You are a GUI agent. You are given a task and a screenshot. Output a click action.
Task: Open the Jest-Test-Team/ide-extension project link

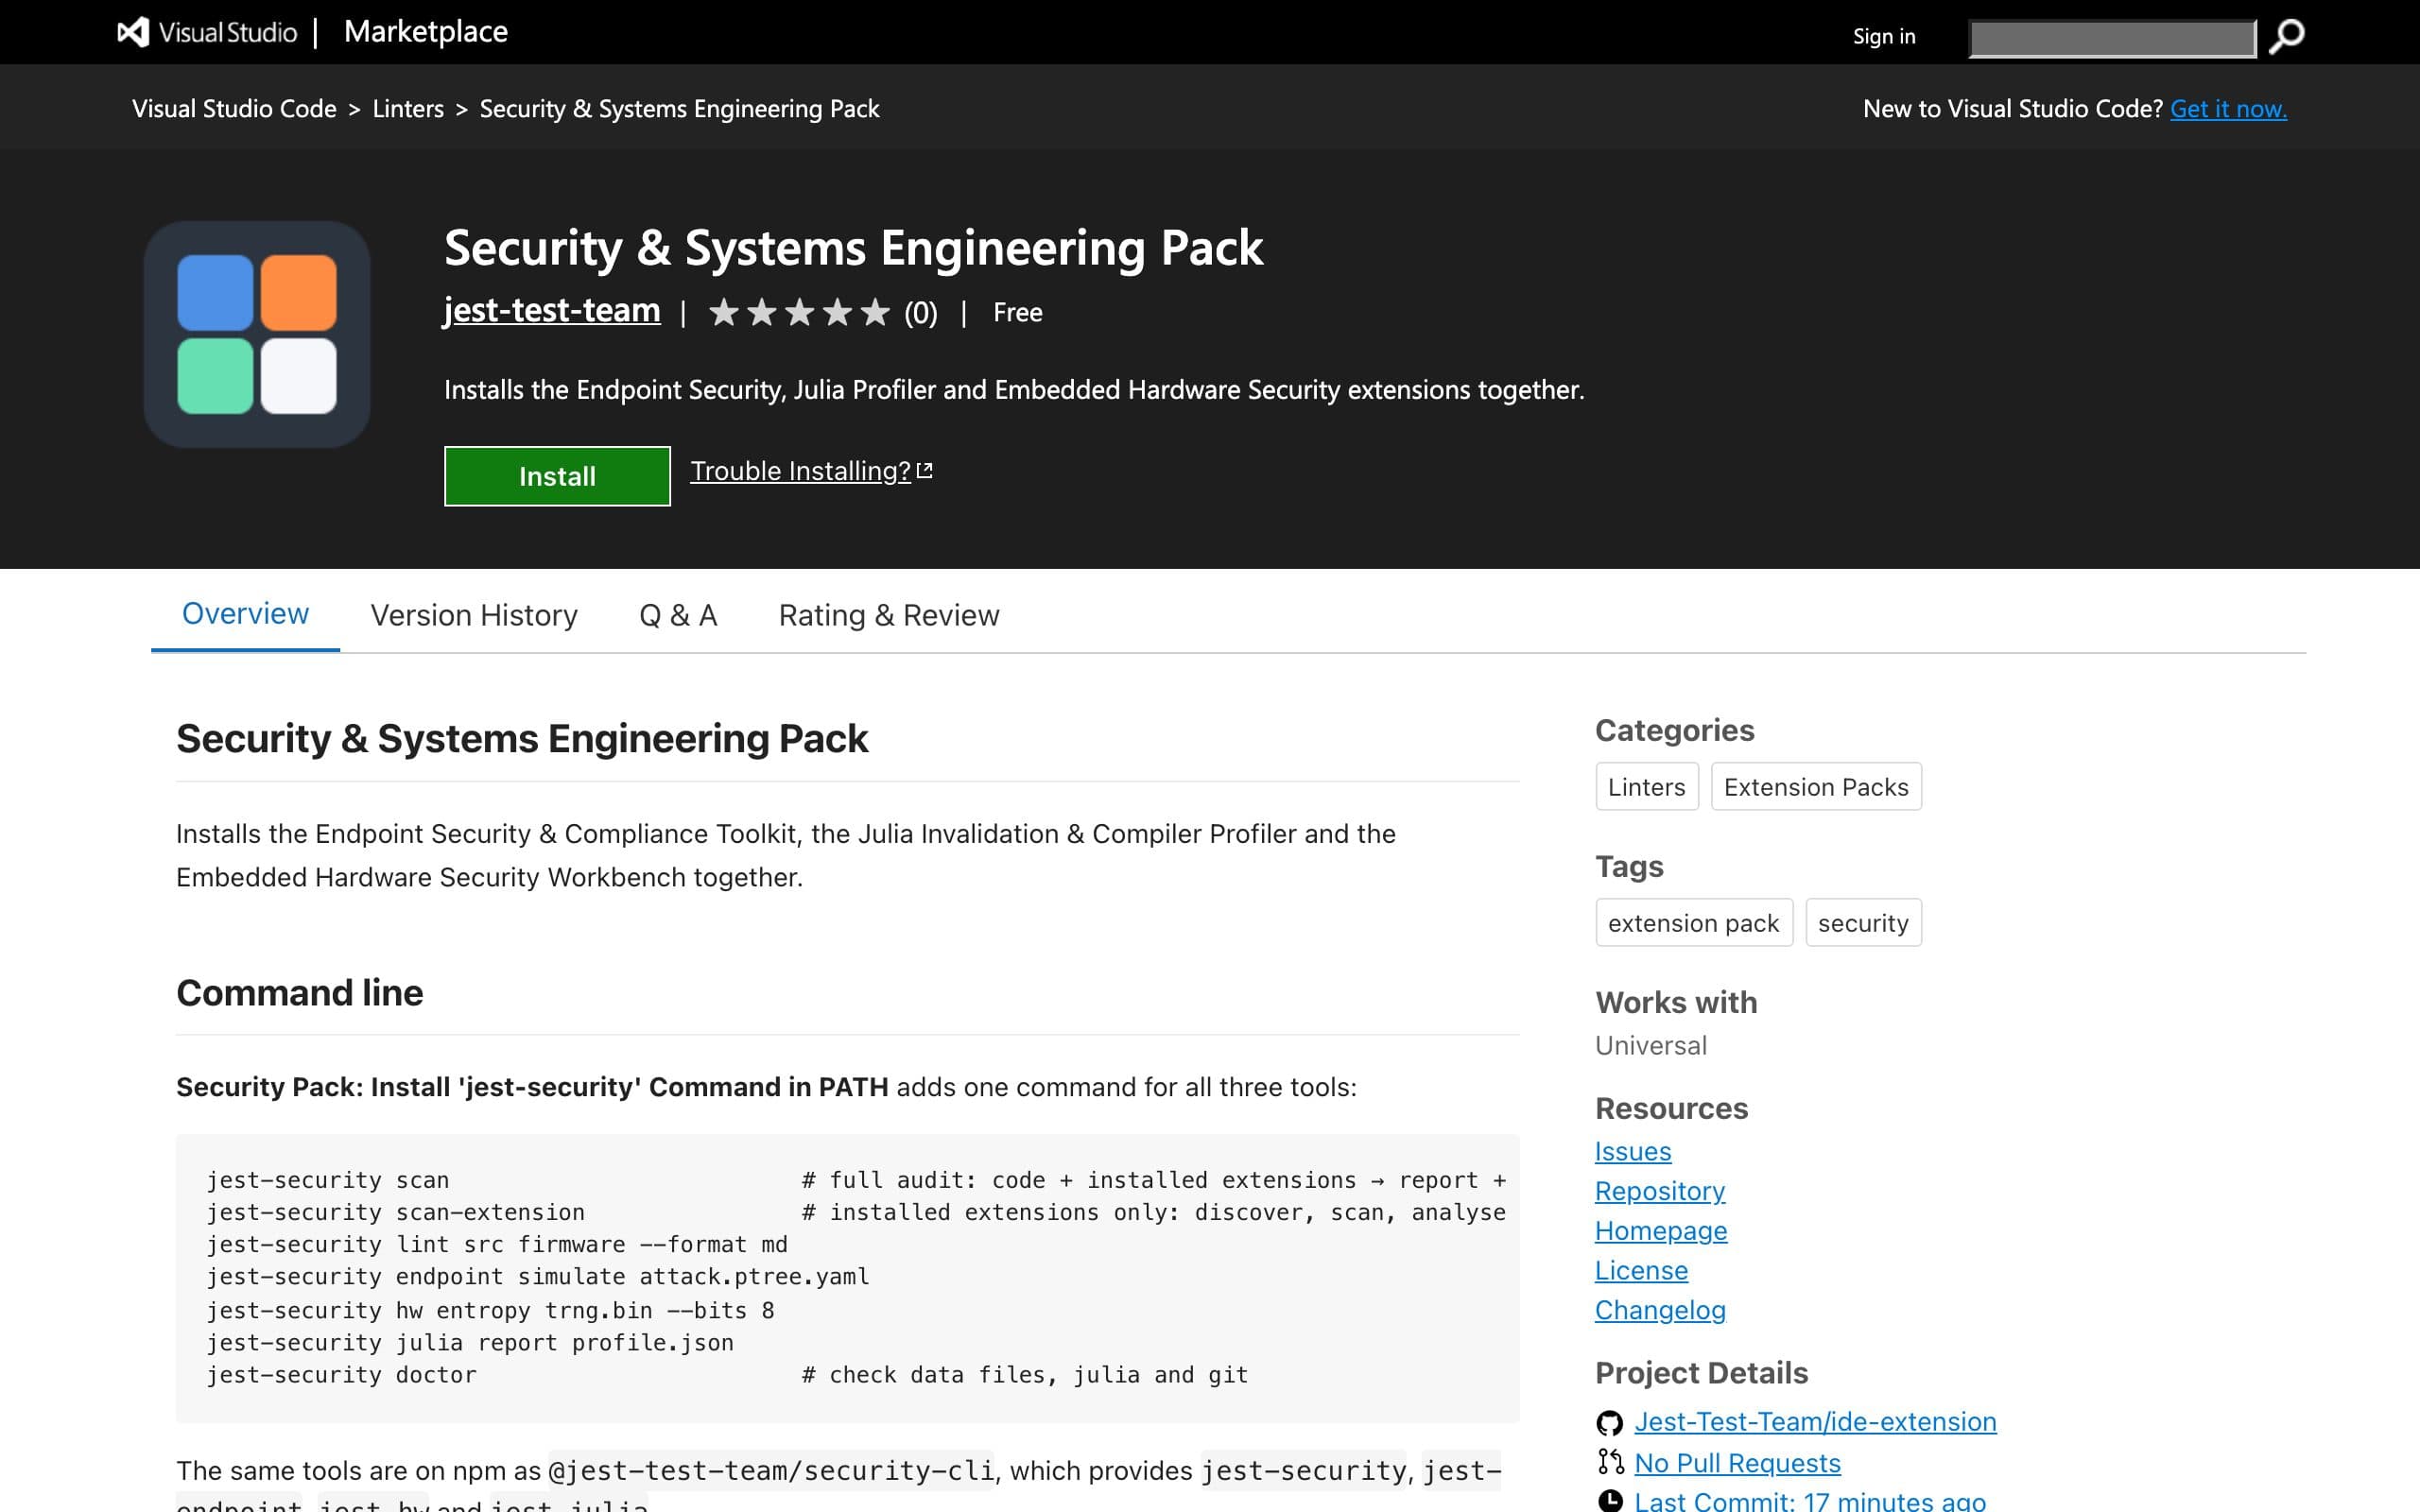[x=1815, y=1422]
